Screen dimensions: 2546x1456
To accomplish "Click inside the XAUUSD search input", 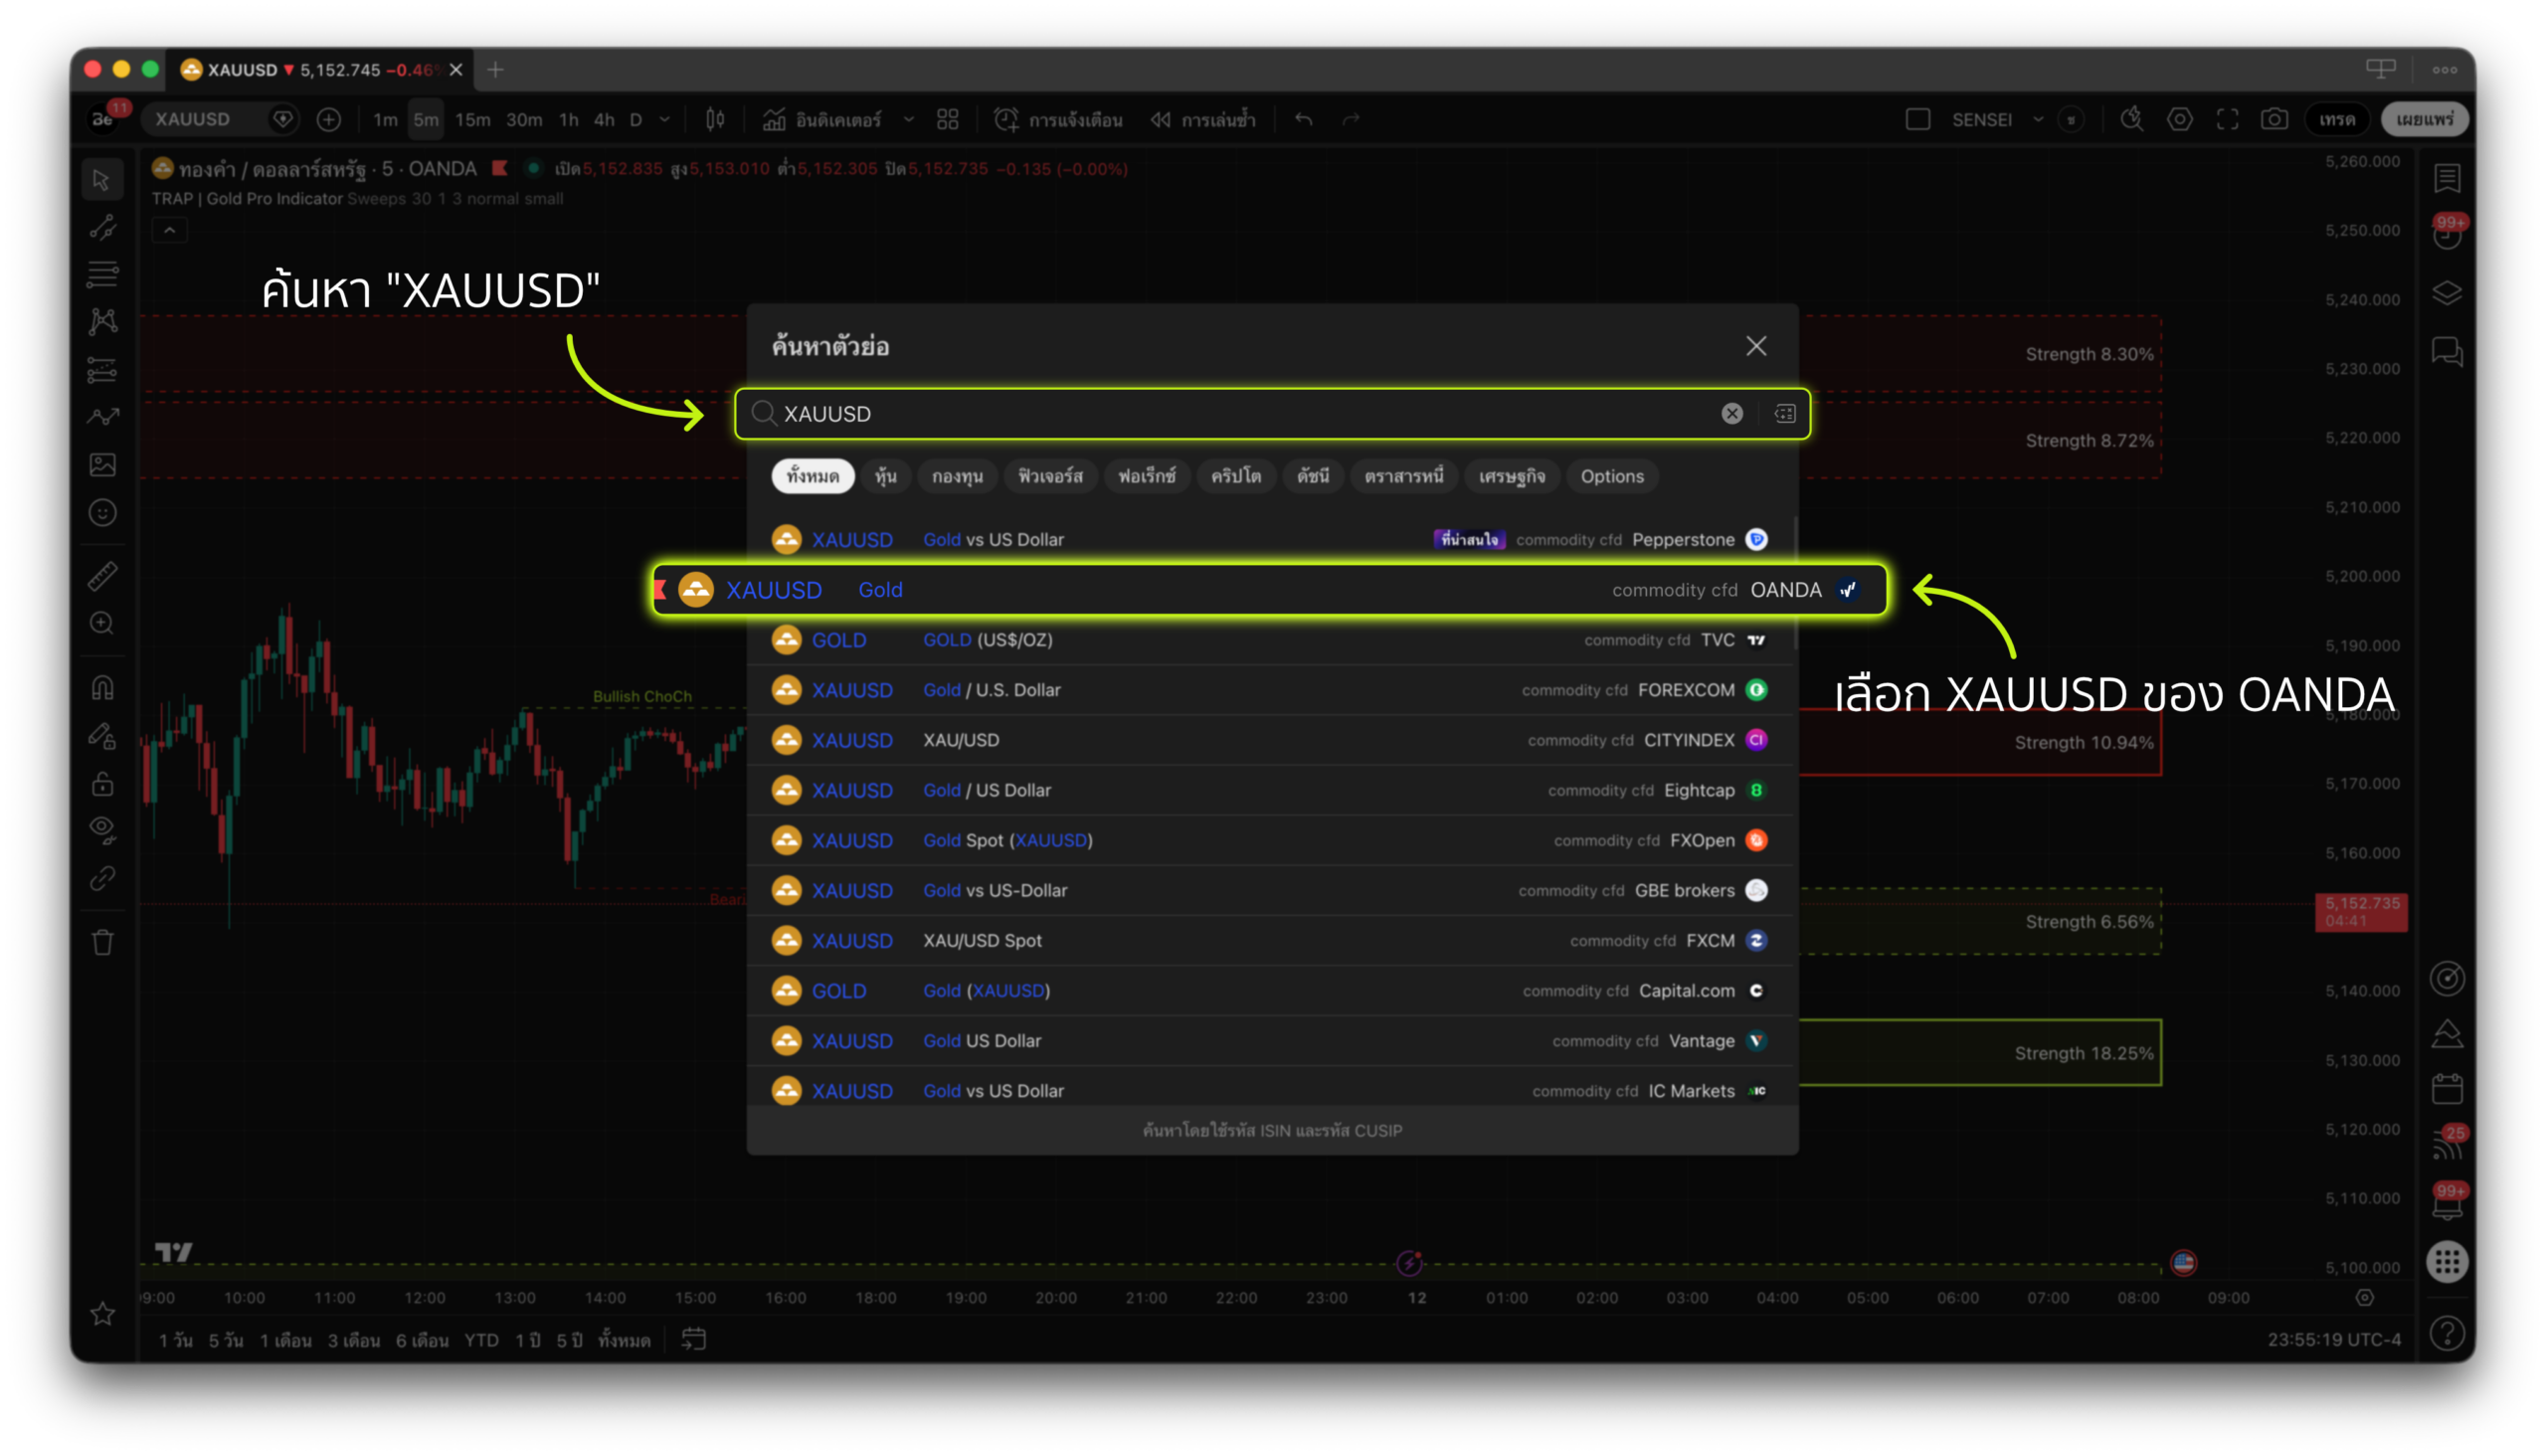I will tap(1200, 413).
